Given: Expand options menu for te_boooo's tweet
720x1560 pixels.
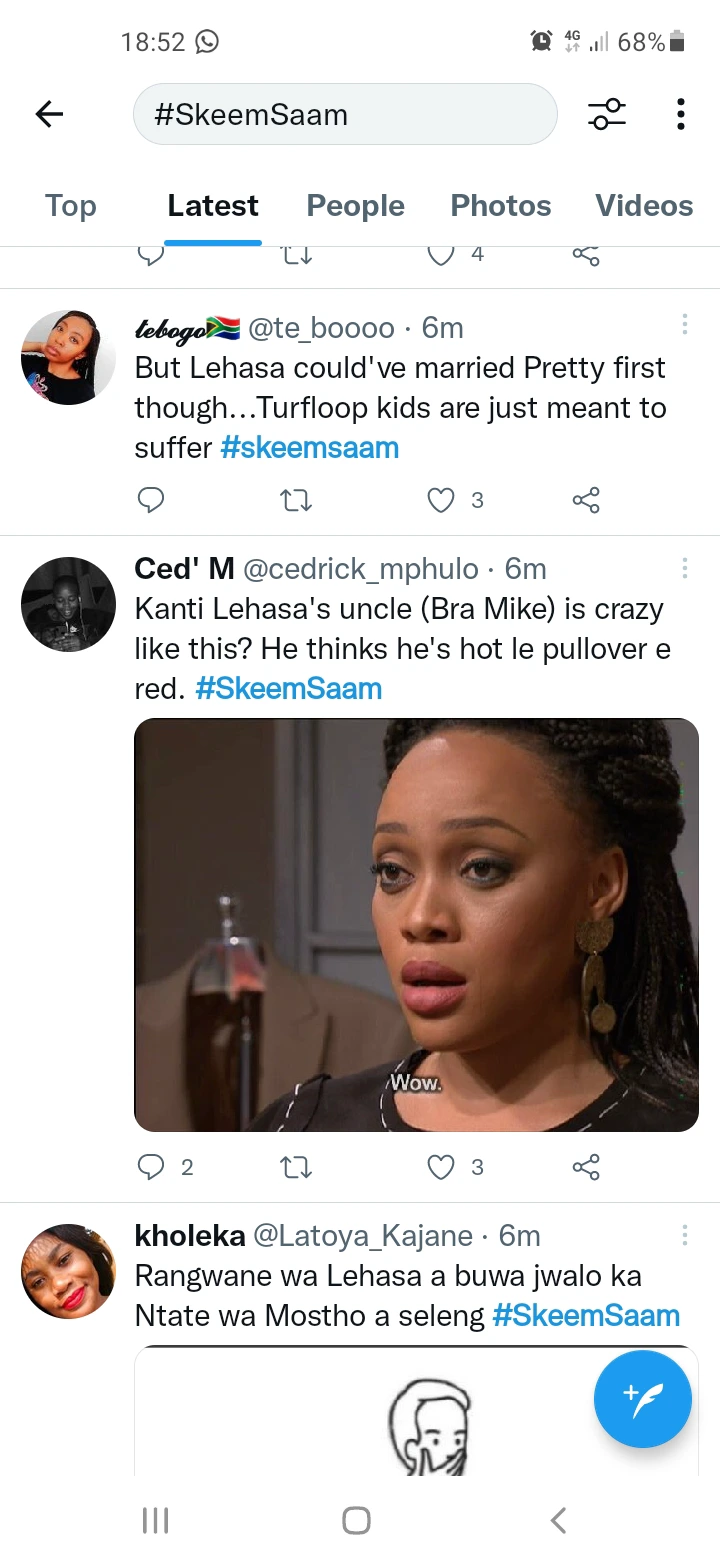Looking at the screenshot, I should pos(685,324).
